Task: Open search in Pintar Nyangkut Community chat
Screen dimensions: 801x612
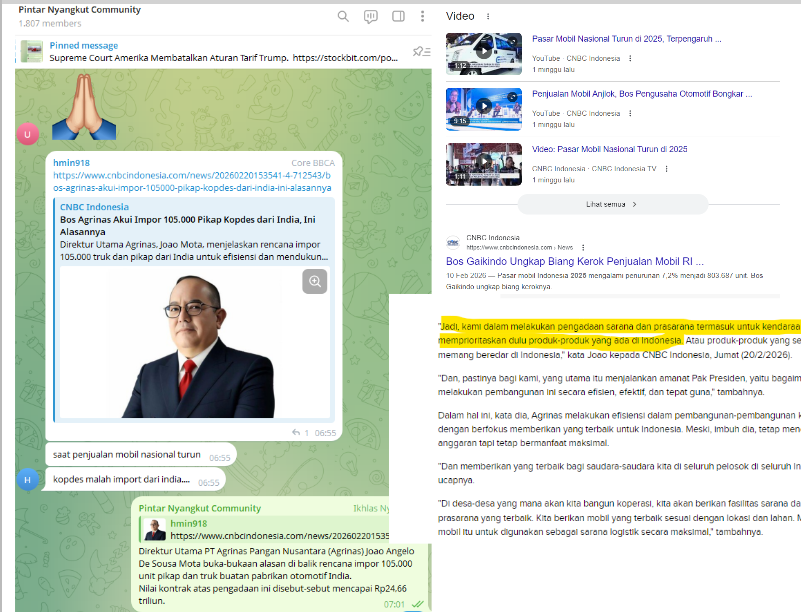Action: click(x=343, y=16)
